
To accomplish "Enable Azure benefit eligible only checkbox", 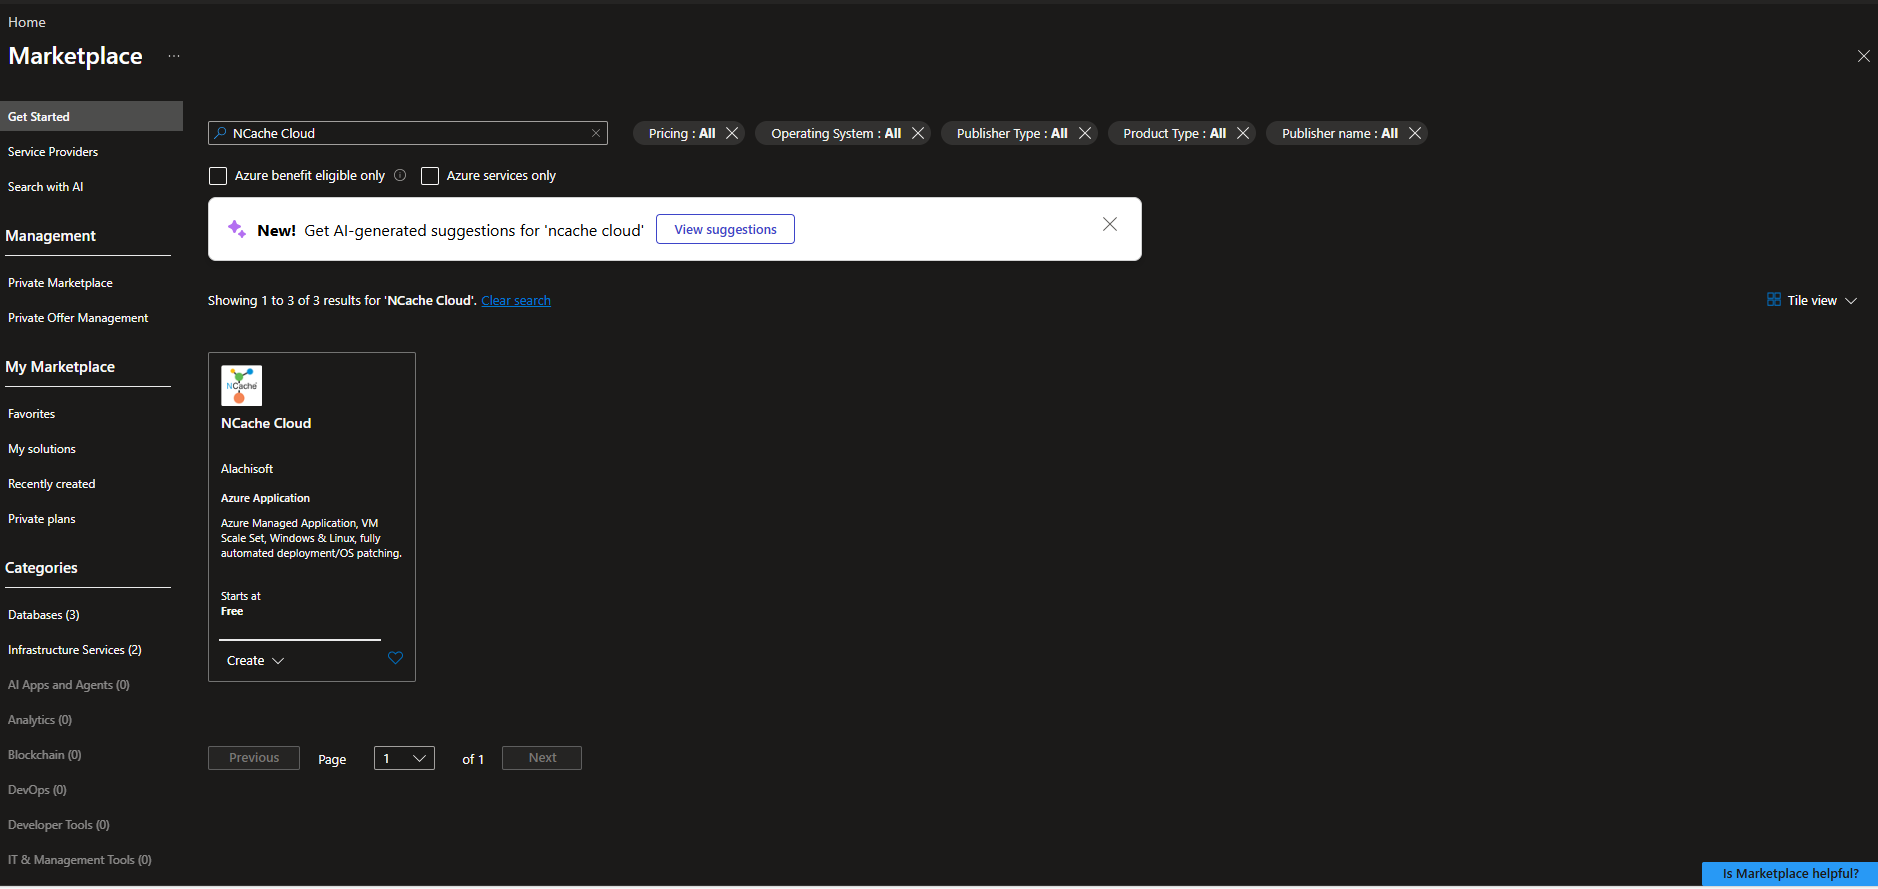I will tap(218, 176).
